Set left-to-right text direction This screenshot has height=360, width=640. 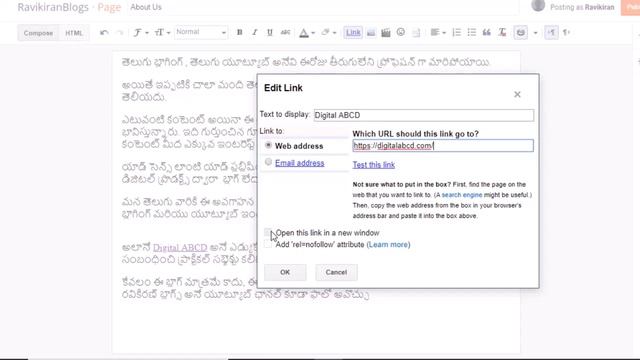point(551,33)
